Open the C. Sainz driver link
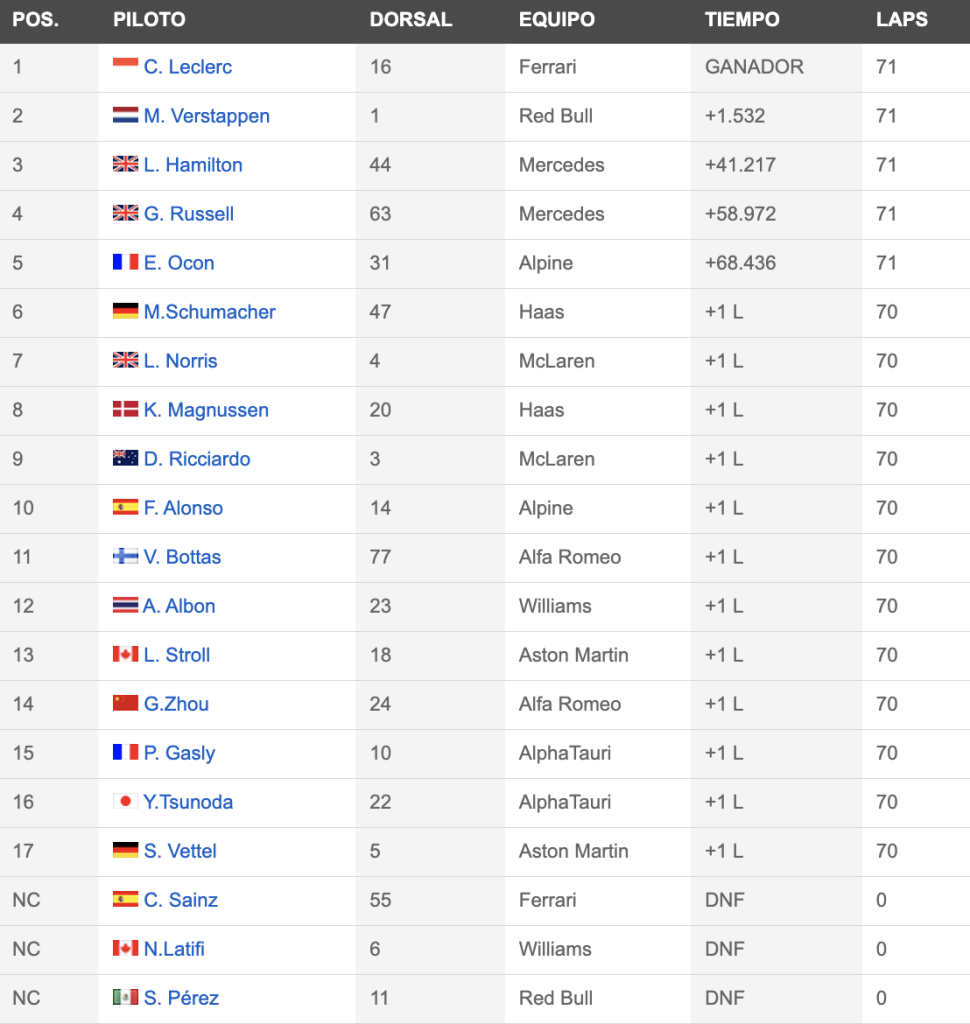The width and height of the screenshot is (970, 1024). click(x=181, y=899)
